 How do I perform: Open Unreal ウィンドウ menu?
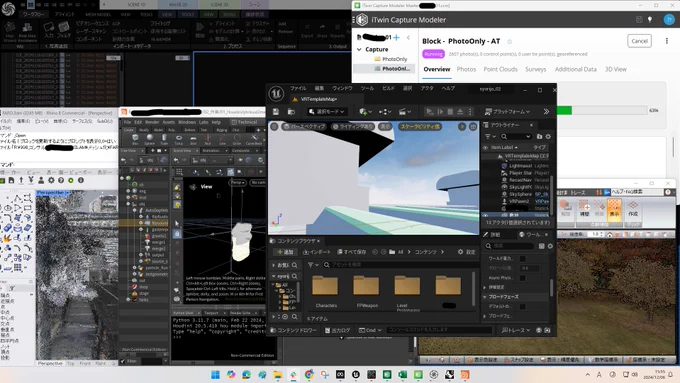(x=343, y=88)
